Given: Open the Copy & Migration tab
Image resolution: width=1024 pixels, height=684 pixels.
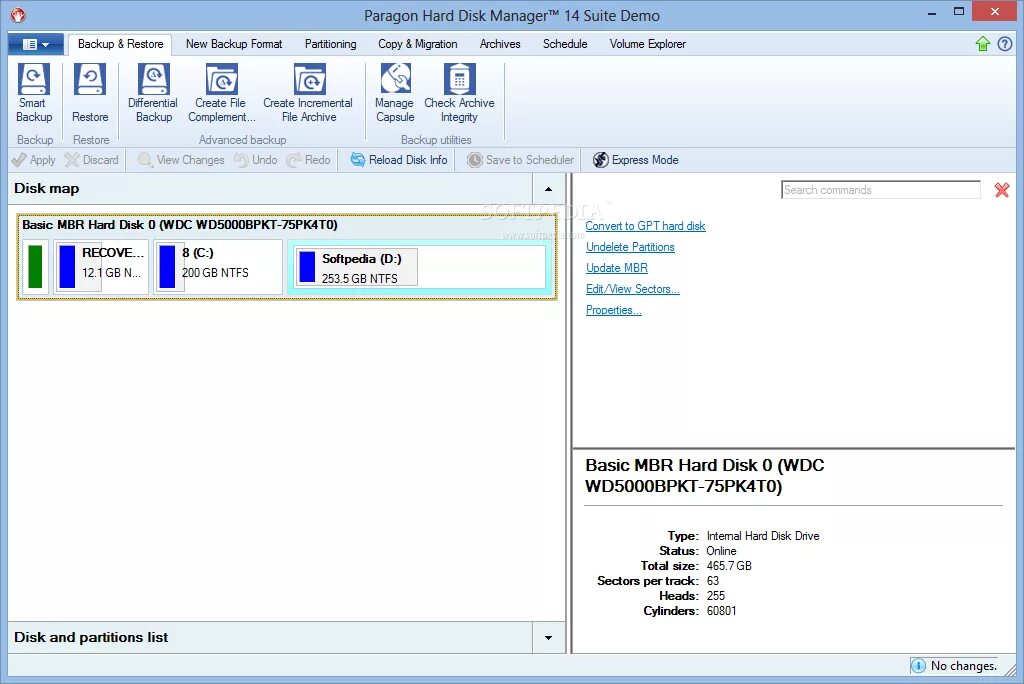Looking at the screenshot, I should (418, 44).
